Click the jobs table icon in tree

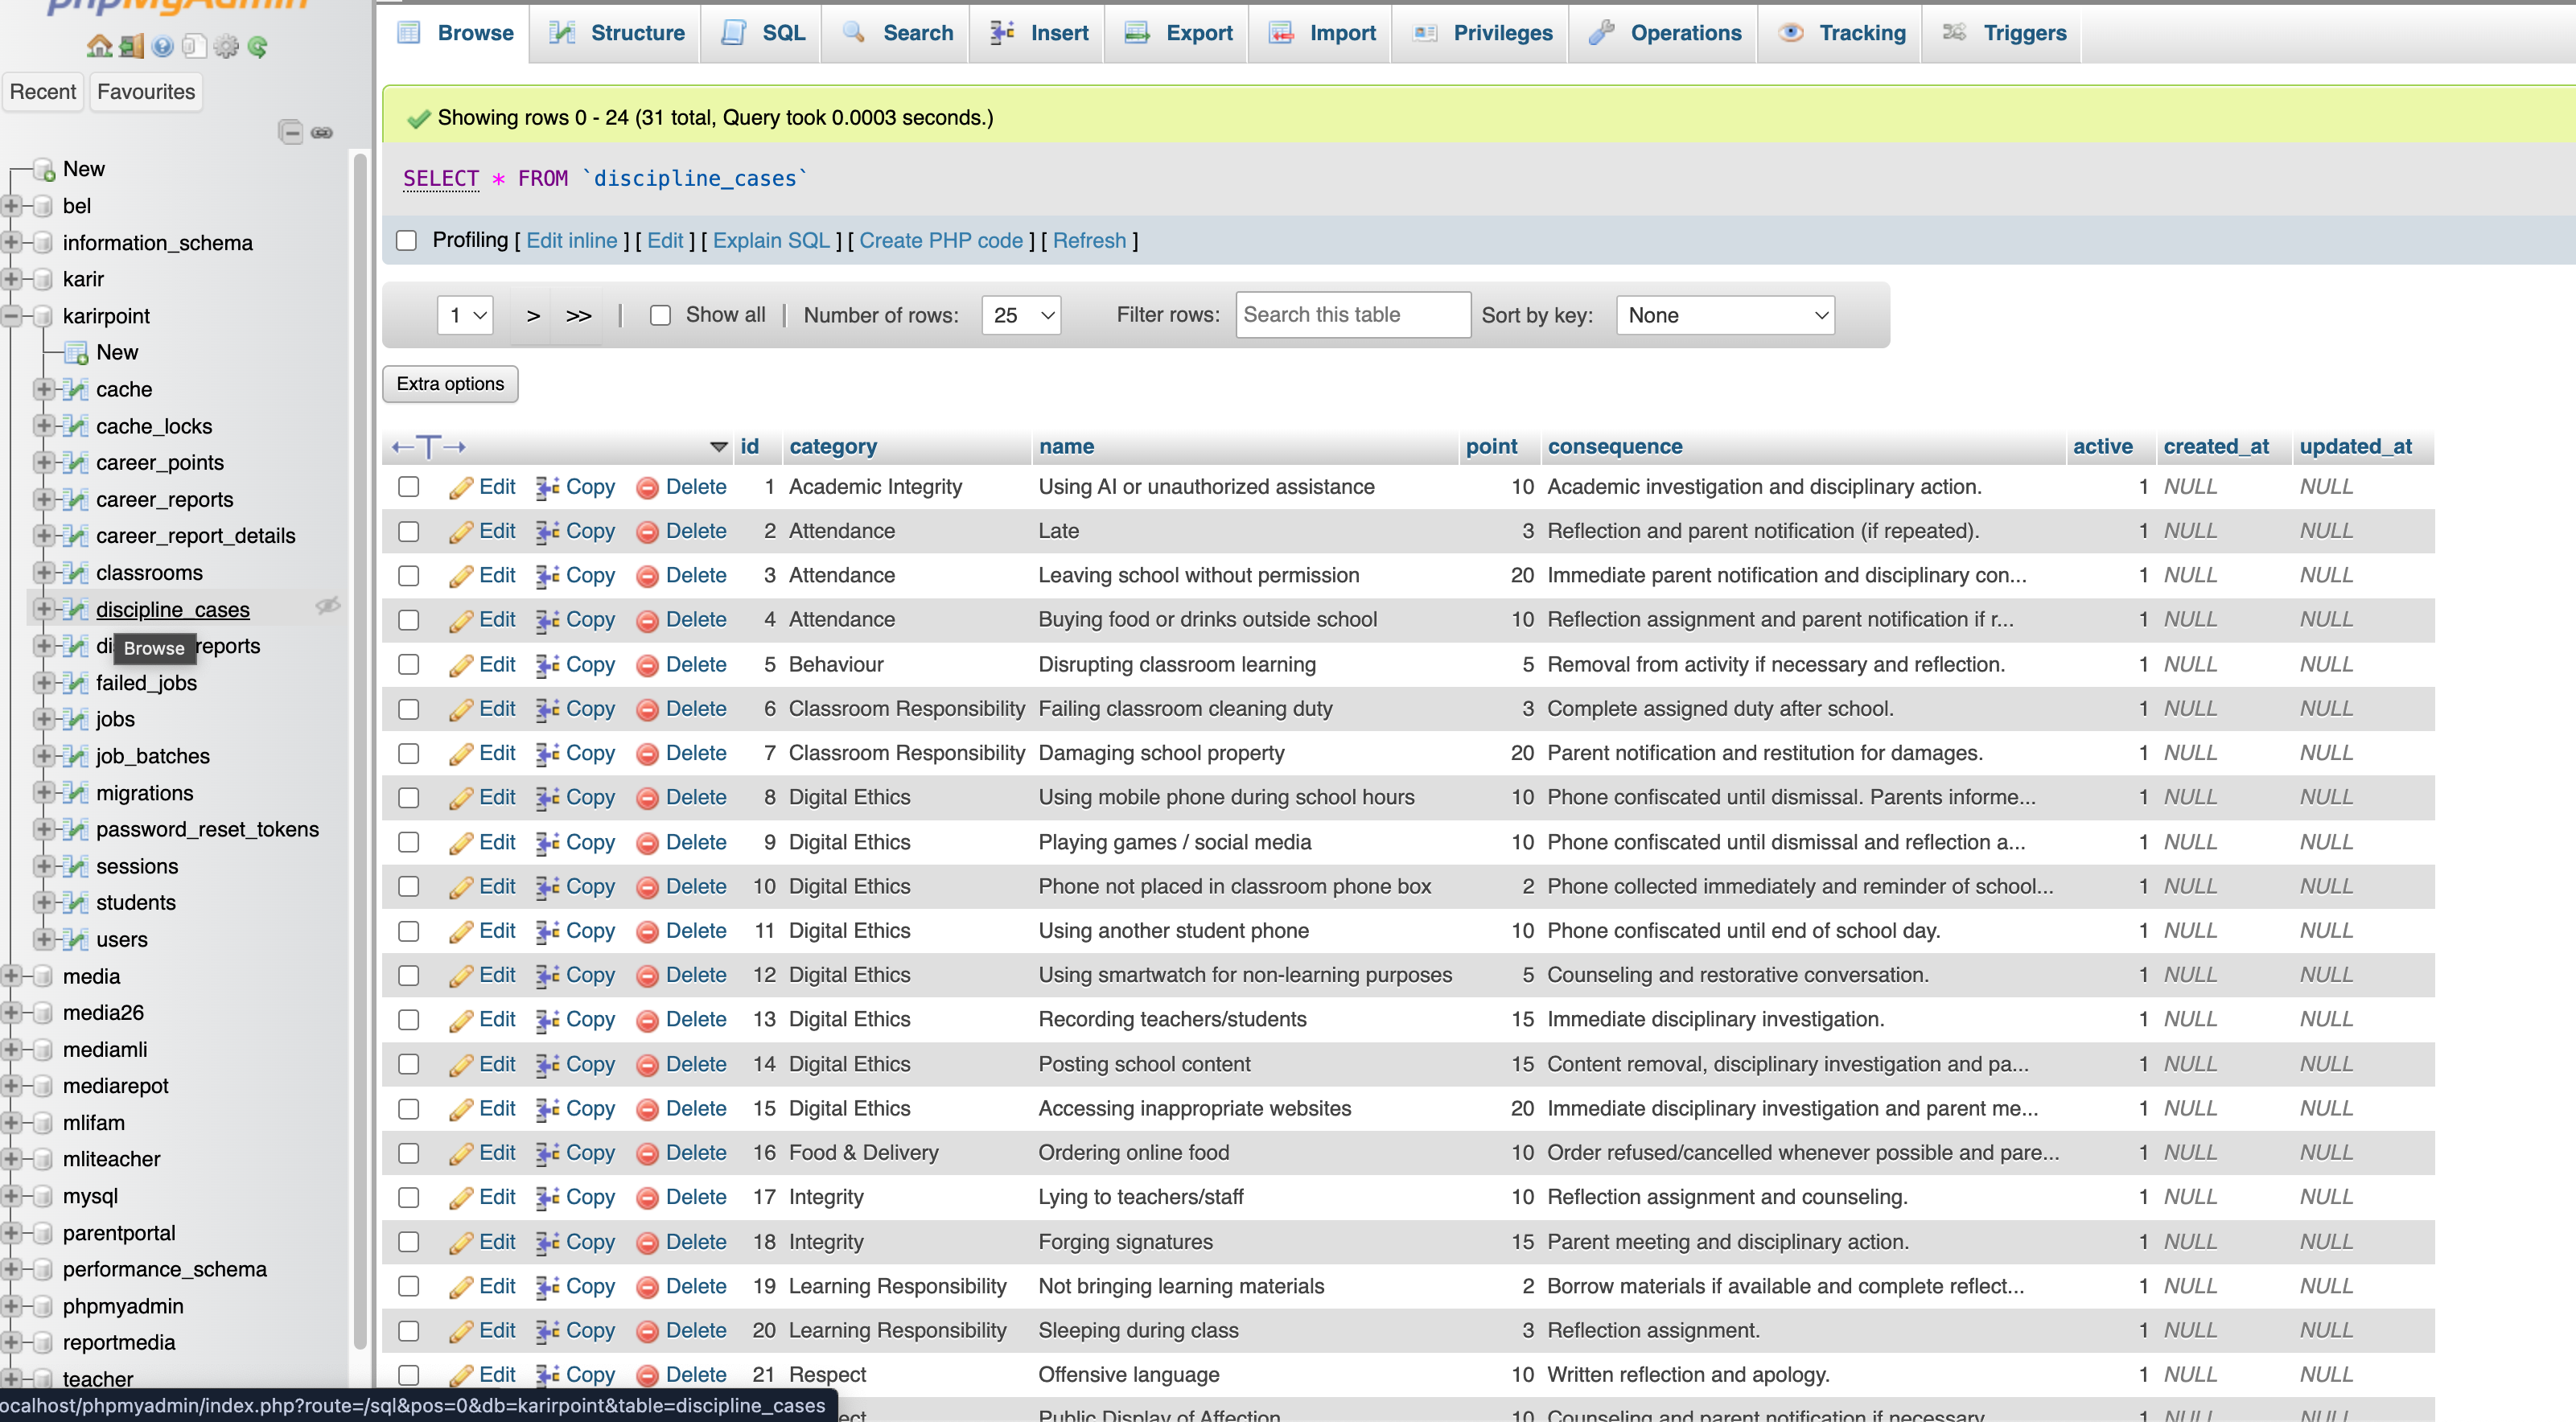75,719
